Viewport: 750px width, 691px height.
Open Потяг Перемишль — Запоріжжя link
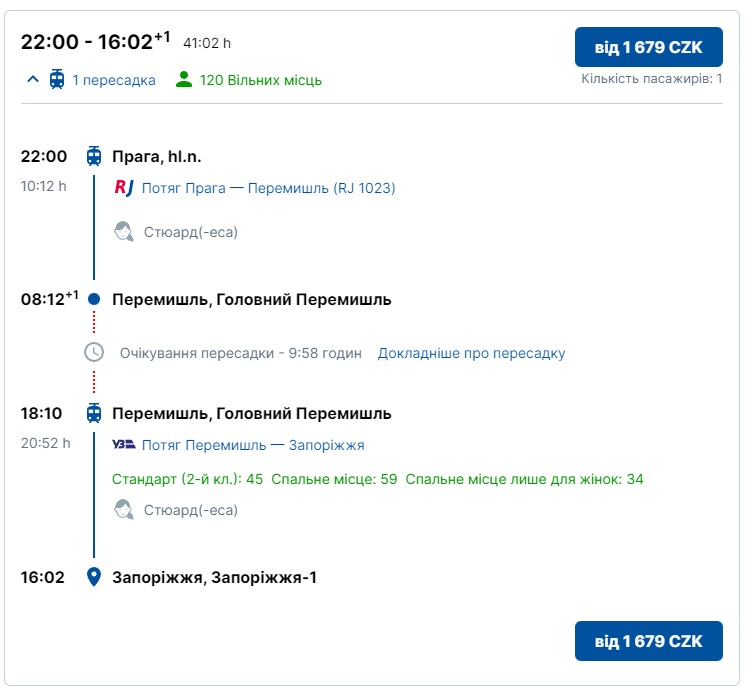pos(253,445)
